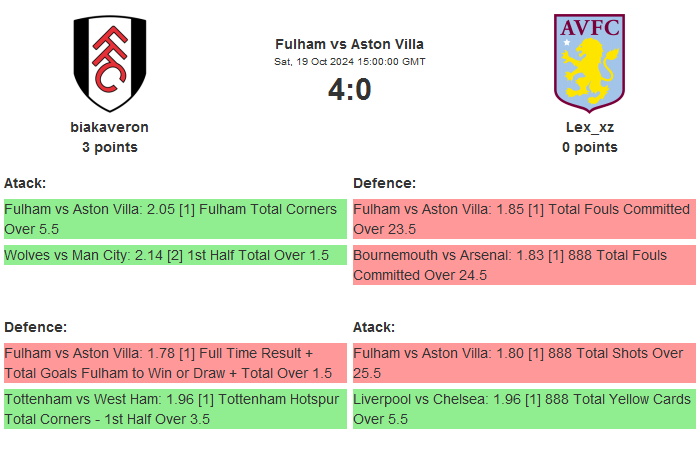The image size is (700, 460).
Task: Select the Lex_xz username
Action: tap(590, 127)
